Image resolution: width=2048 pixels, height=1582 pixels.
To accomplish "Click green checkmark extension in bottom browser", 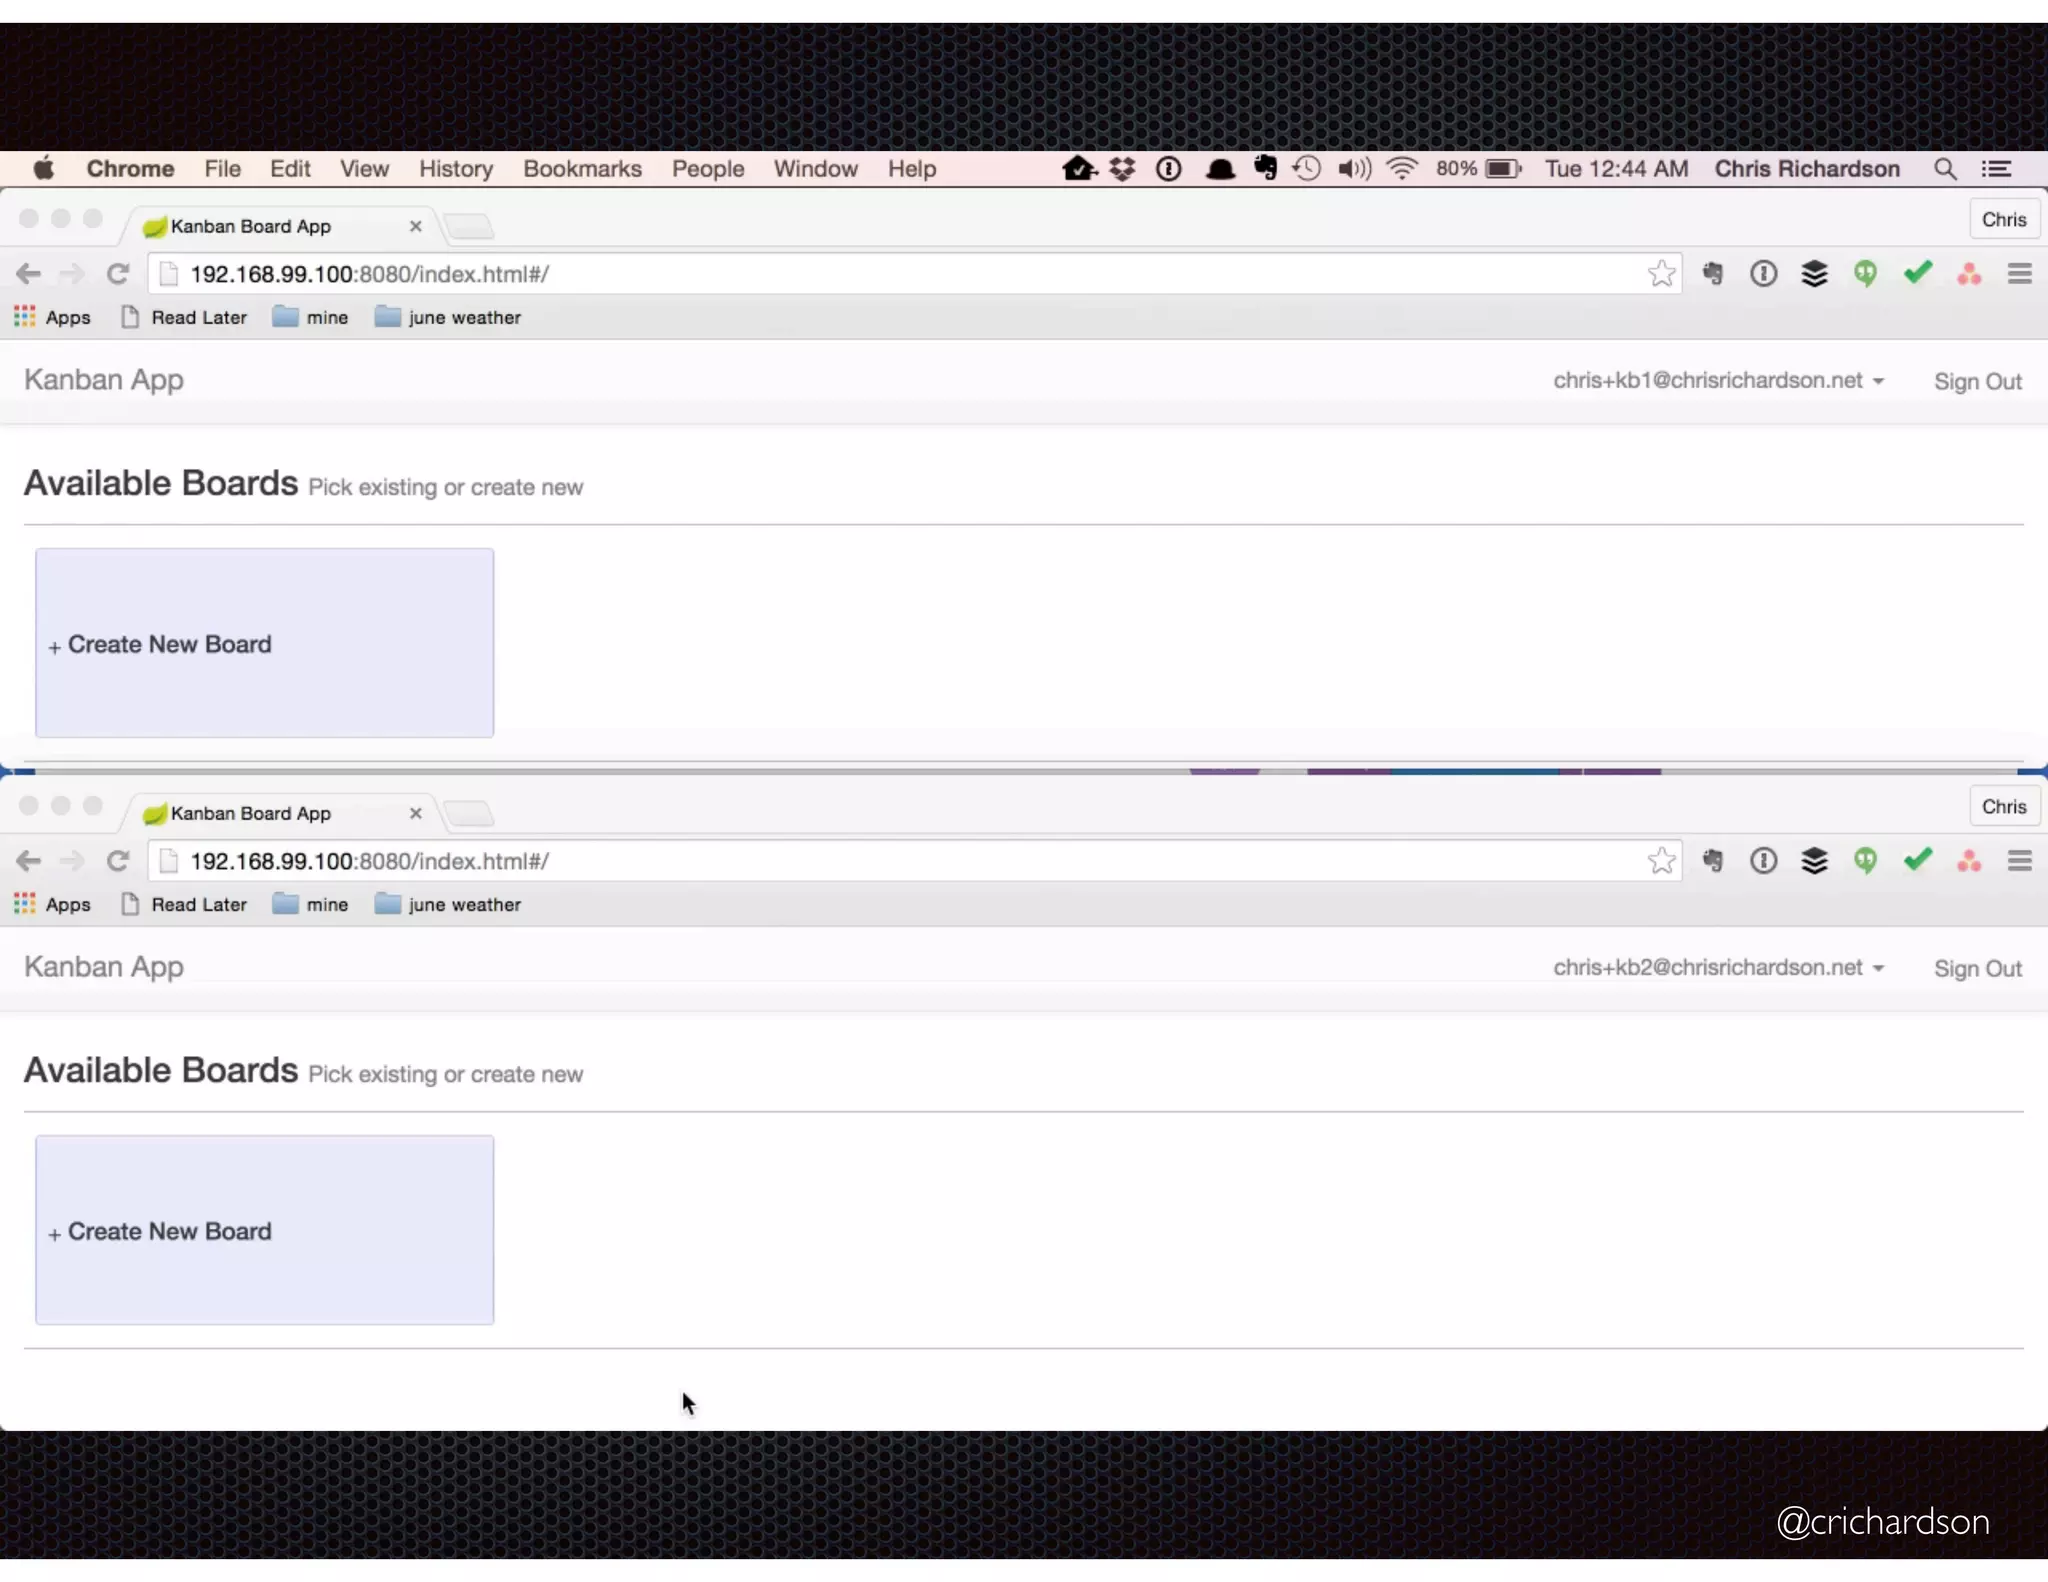I will tap(1917, 860).
